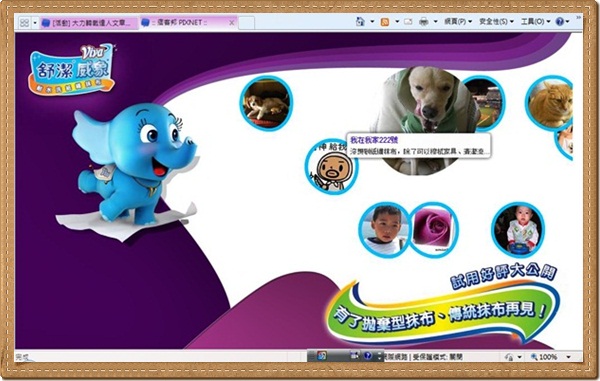Open the young boy photo bubble
Viewport: 600px width, 381px height.
tap(385, 230)
